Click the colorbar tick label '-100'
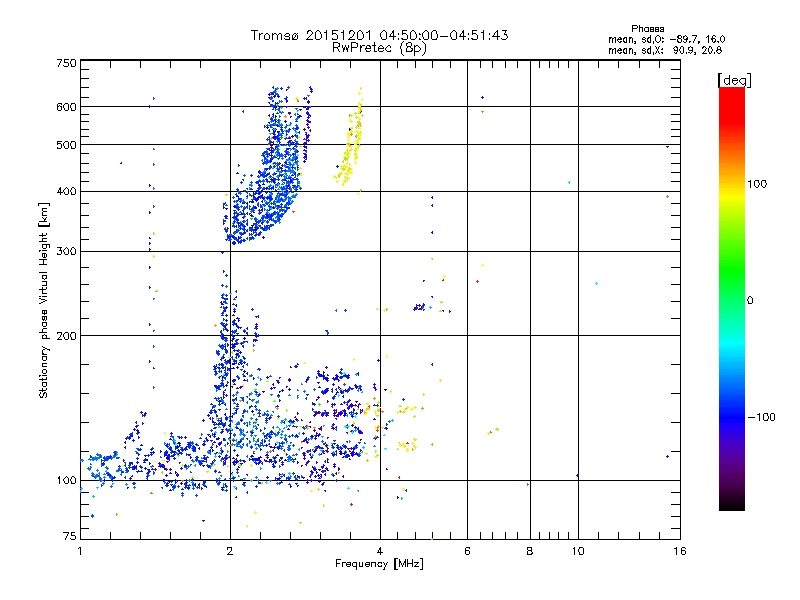This screenshot has height=600, width=800. click(x=761, y=417)
